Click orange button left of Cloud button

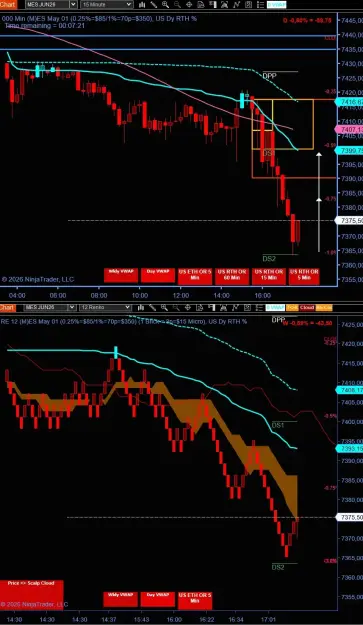tap(292, 308)
